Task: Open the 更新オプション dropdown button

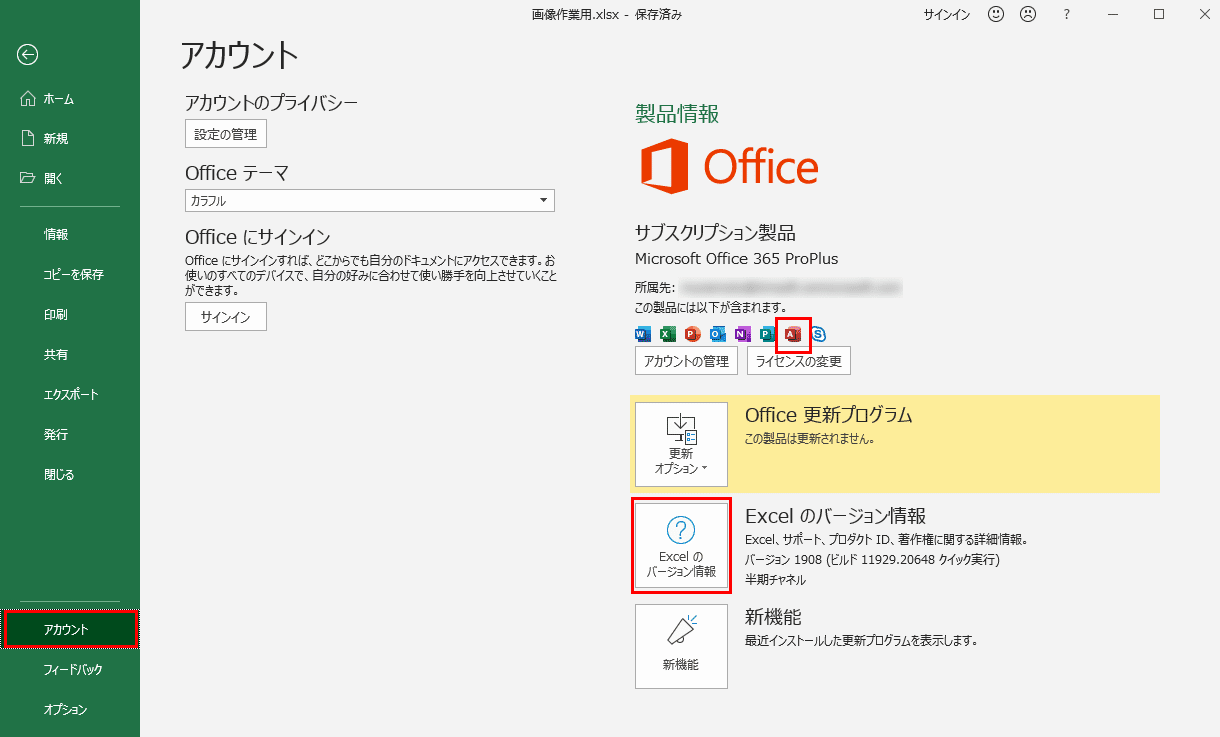Action: click(681, 444)
